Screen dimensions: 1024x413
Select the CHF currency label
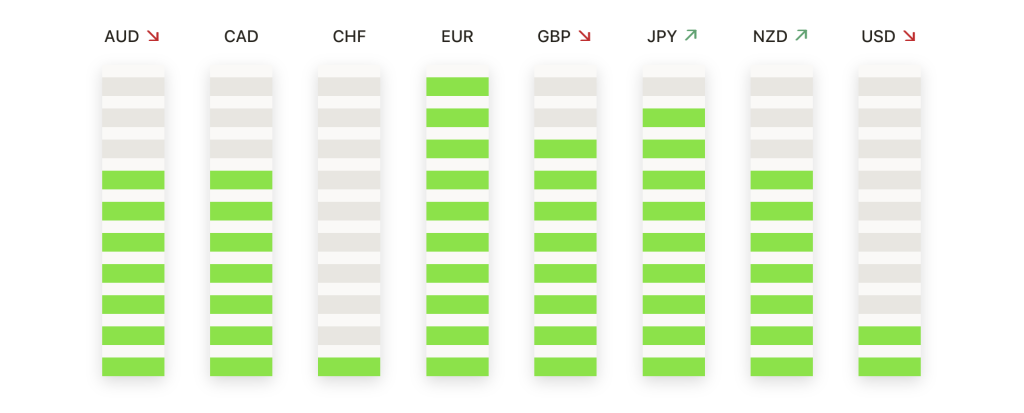[349, 37]
